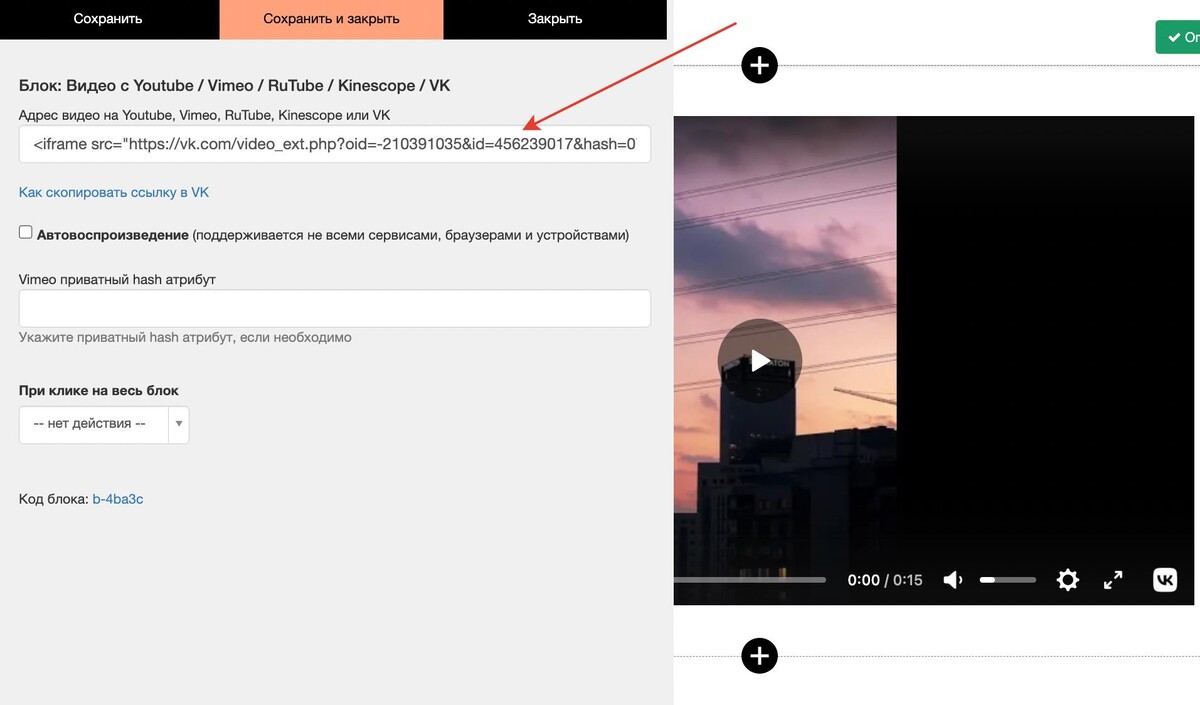Click Укажите приватный hash атрибут hint text
The width and height of the screenshot is (1200, 705).
coord(185,338)
